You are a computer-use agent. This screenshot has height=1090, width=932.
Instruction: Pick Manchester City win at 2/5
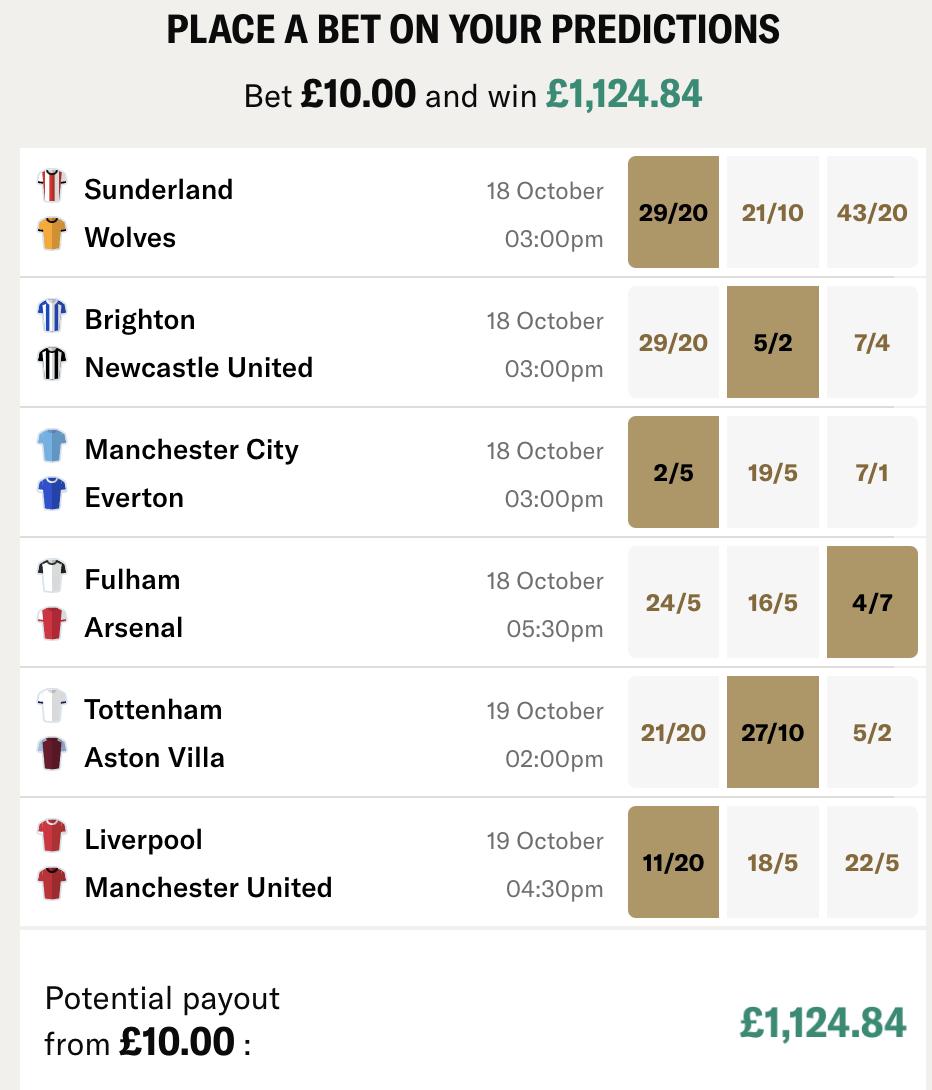(x=673, y=472)
